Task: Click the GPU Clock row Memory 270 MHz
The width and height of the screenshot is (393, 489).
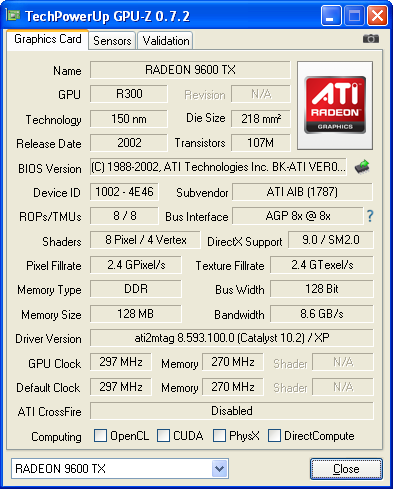Action: 233,362
